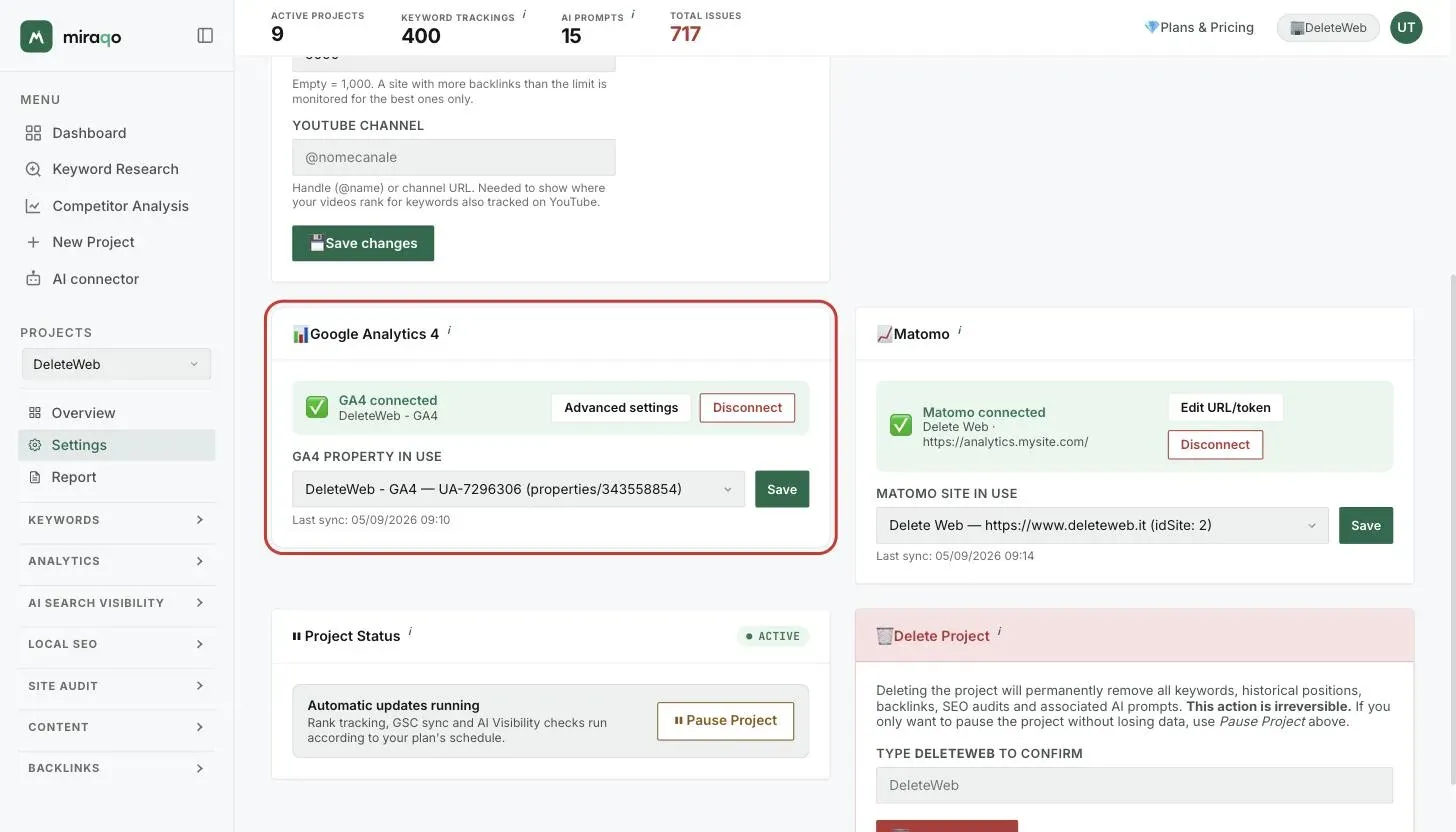Click the ACTIVE status badge
Screen dimensions: 1456x832
point(773,636)
